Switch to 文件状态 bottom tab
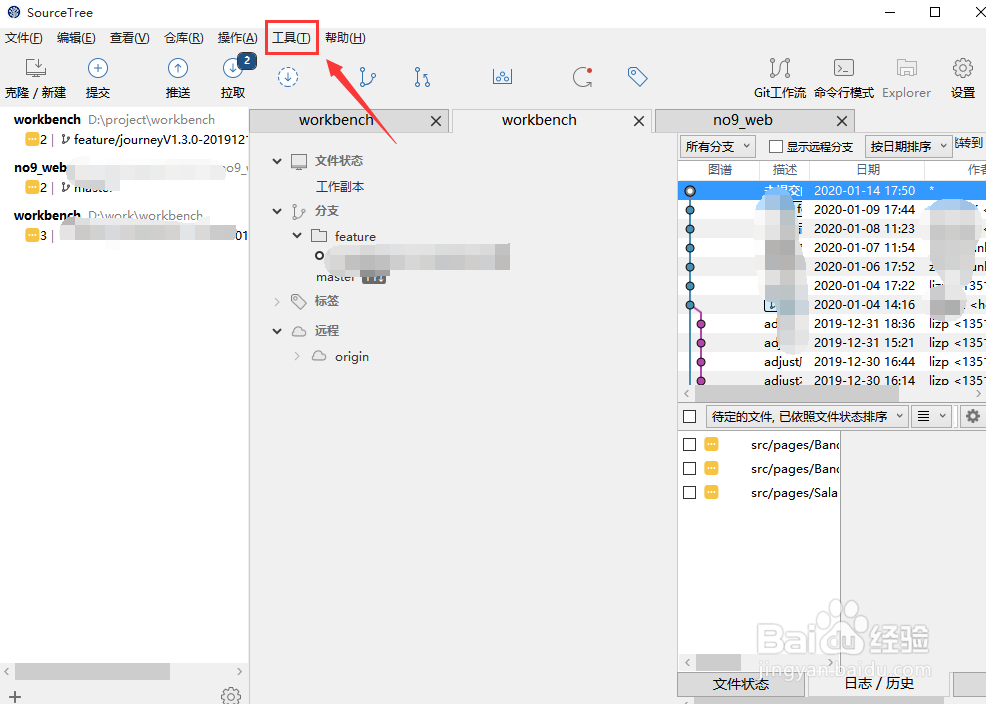Screen dimensions: 986x704 point(741,684)
